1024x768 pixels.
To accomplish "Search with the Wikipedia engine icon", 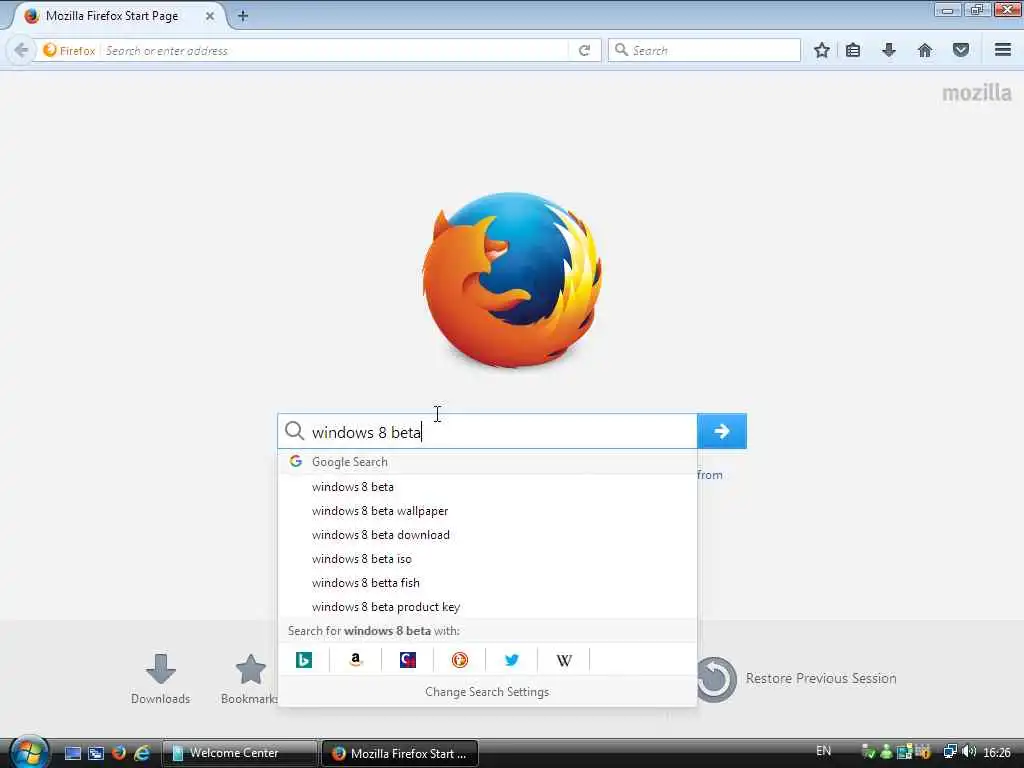I will pyautogui.click(x=564, y=660).
